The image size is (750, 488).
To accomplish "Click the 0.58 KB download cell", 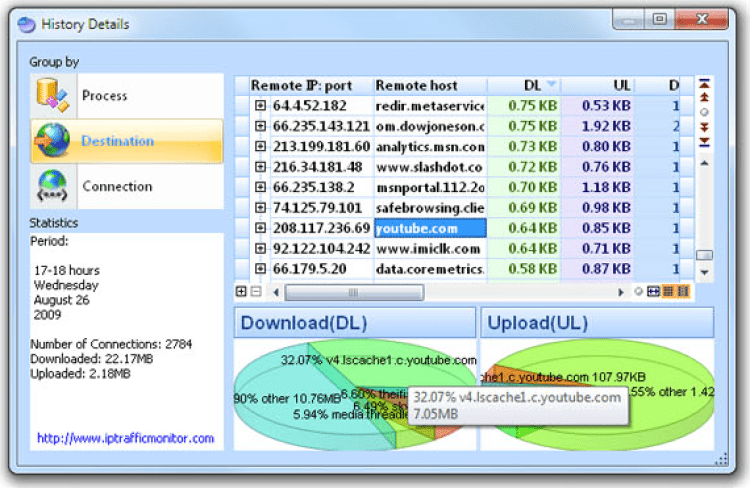I will tap(524, 269).
